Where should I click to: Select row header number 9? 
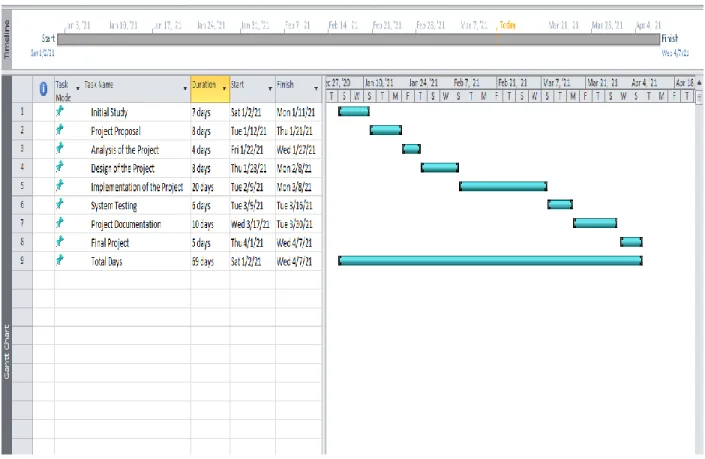(22, 261)
